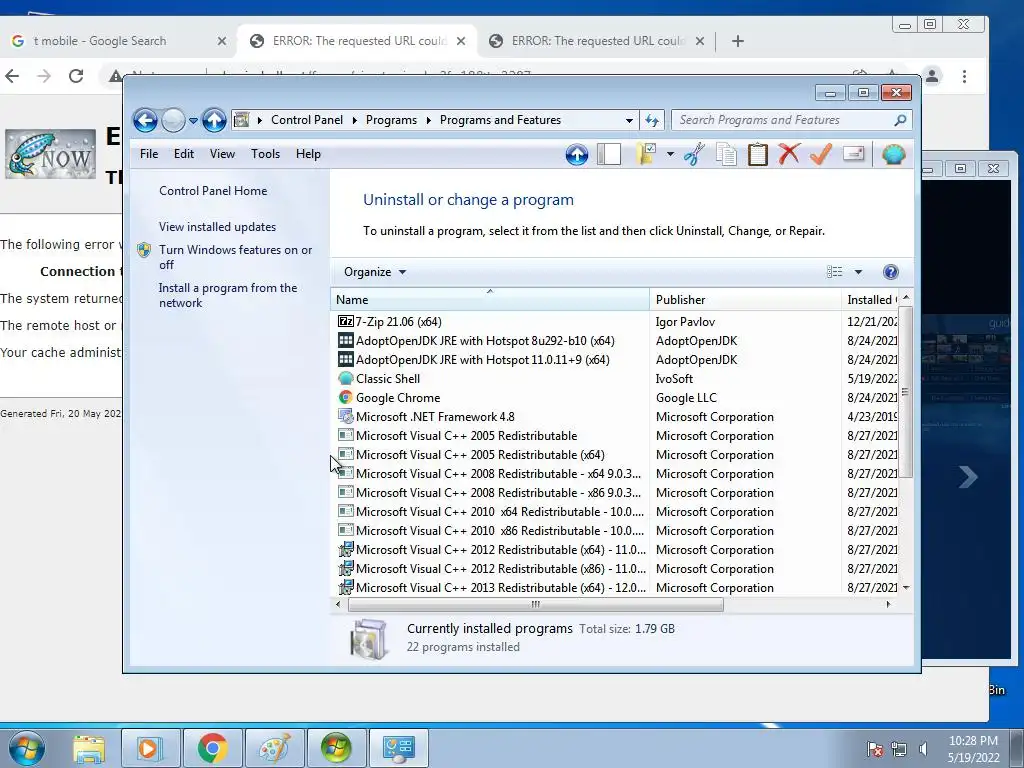Click the blue Up arrow beside address bar

[x=214, y=120]
